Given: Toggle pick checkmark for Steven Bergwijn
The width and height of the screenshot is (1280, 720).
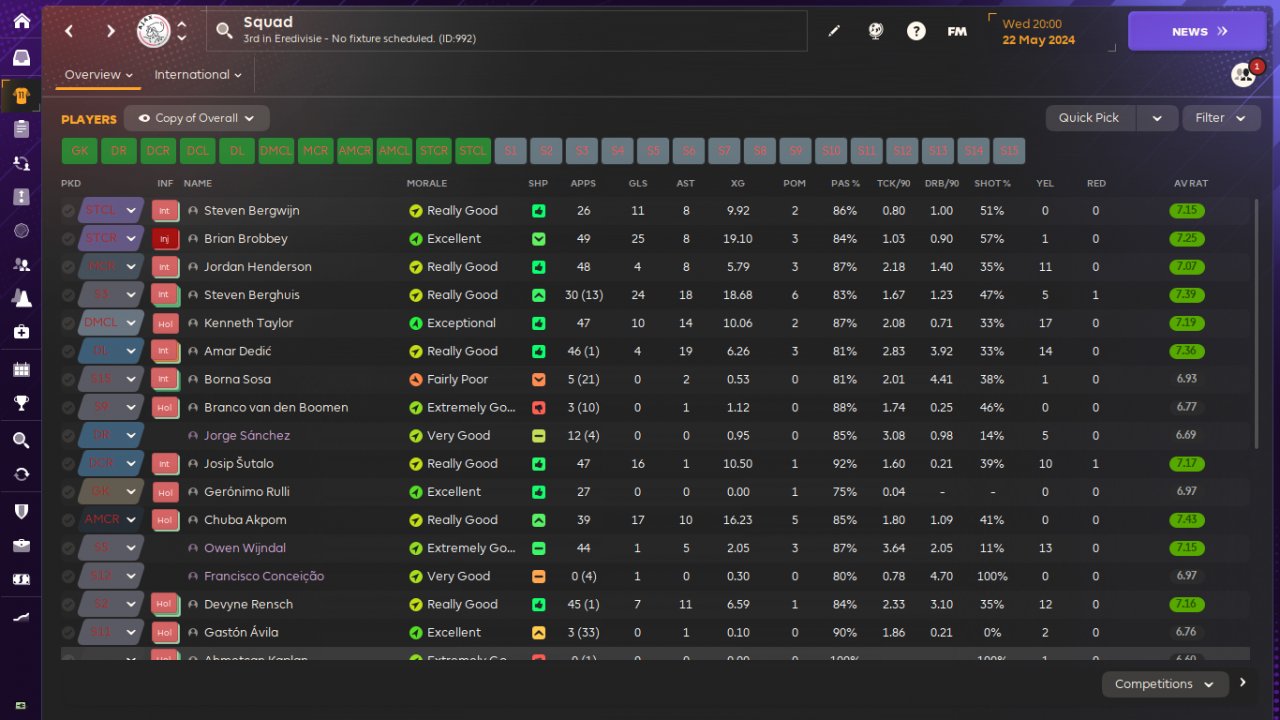Looking at the screenshot, I should tap(68, 211).
